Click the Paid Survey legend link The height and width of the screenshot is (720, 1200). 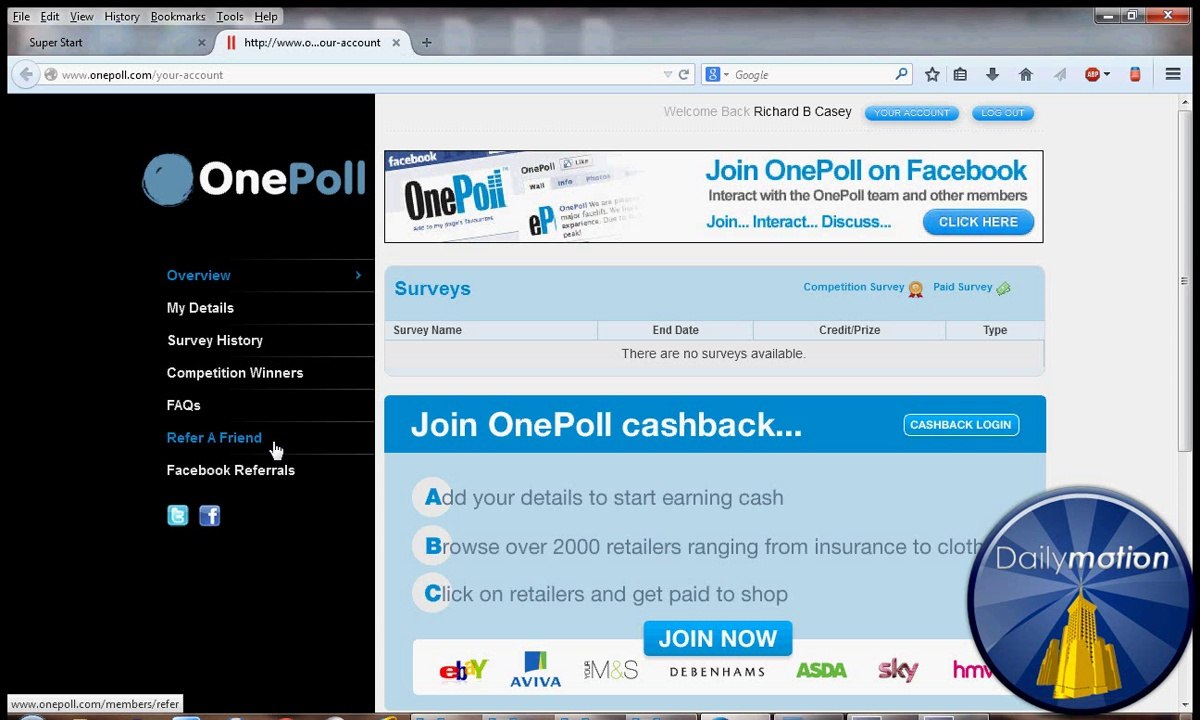click(963, 287)
